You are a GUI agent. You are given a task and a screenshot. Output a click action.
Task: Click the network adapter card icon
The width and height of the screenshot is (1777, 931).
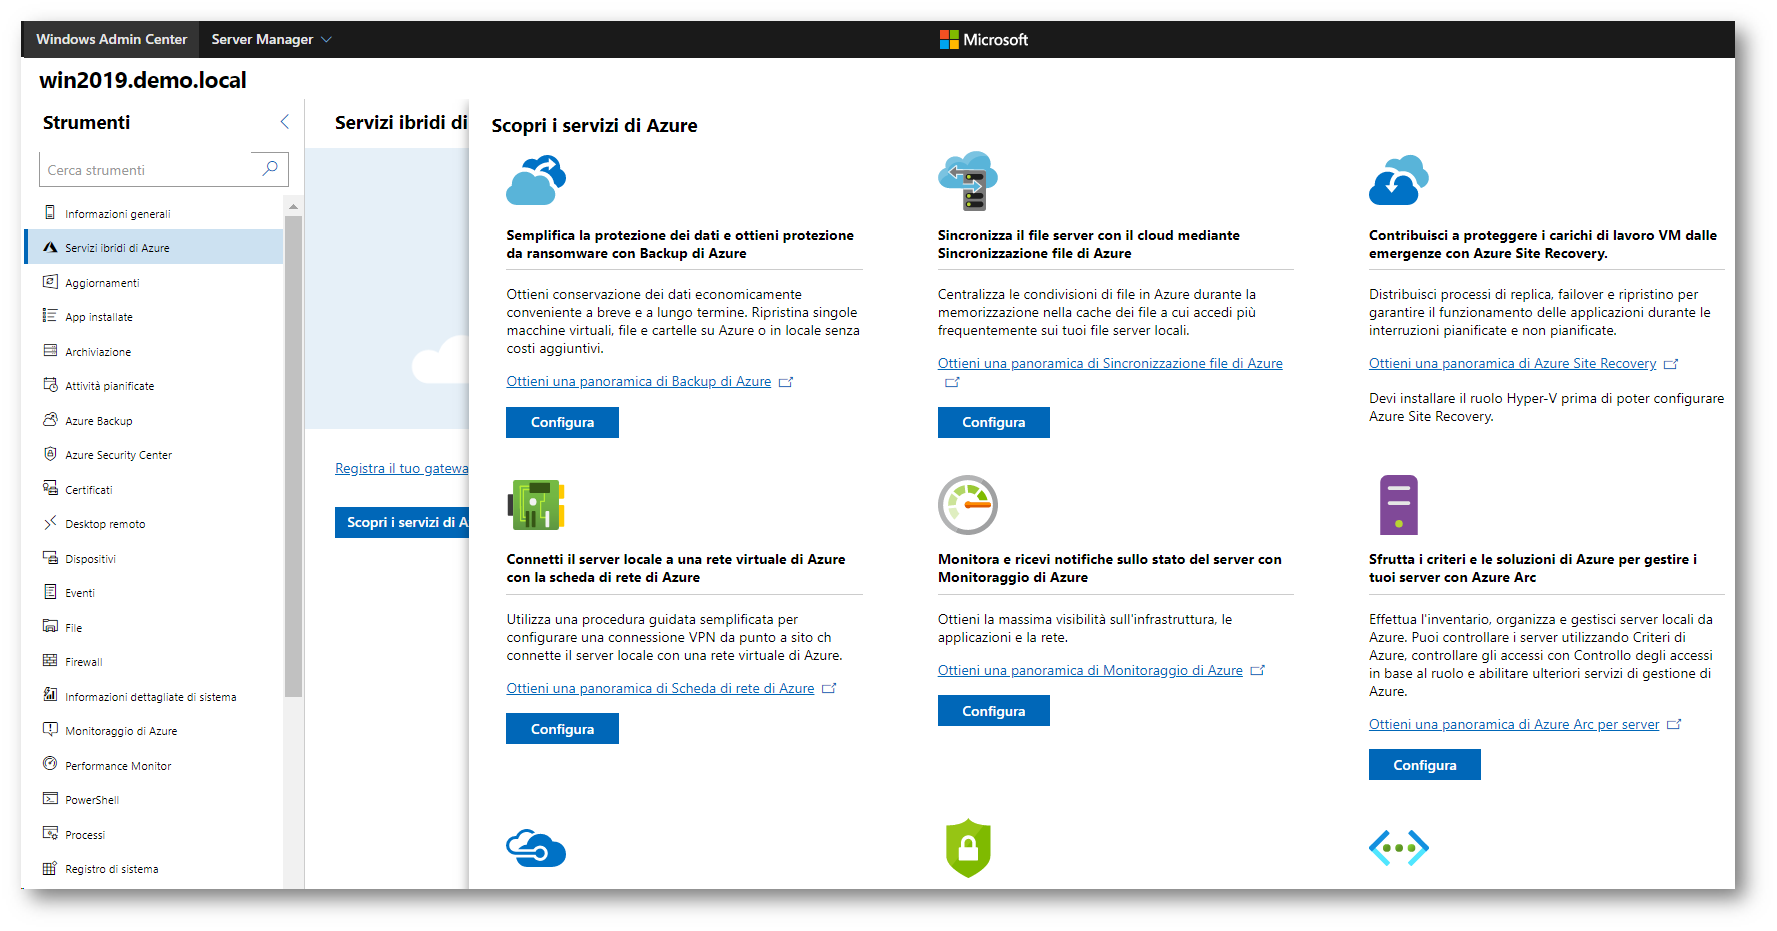536,505
